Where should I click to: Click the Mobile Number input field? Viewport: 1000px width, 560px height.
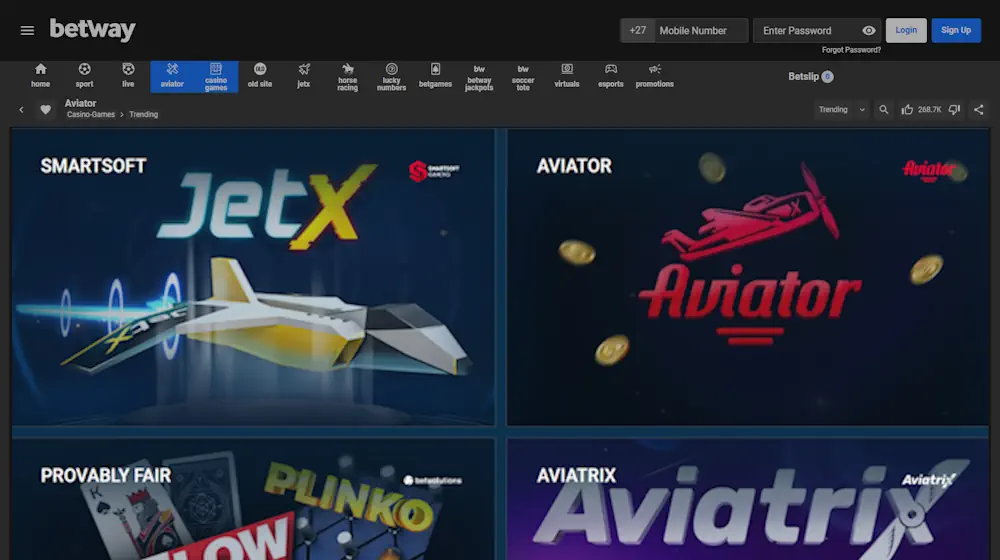pos(700,31)
